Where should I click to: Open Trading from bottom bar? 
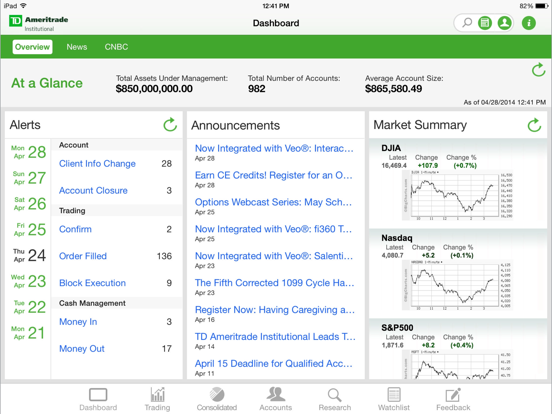pyautogui.click(x=157, y=399)
